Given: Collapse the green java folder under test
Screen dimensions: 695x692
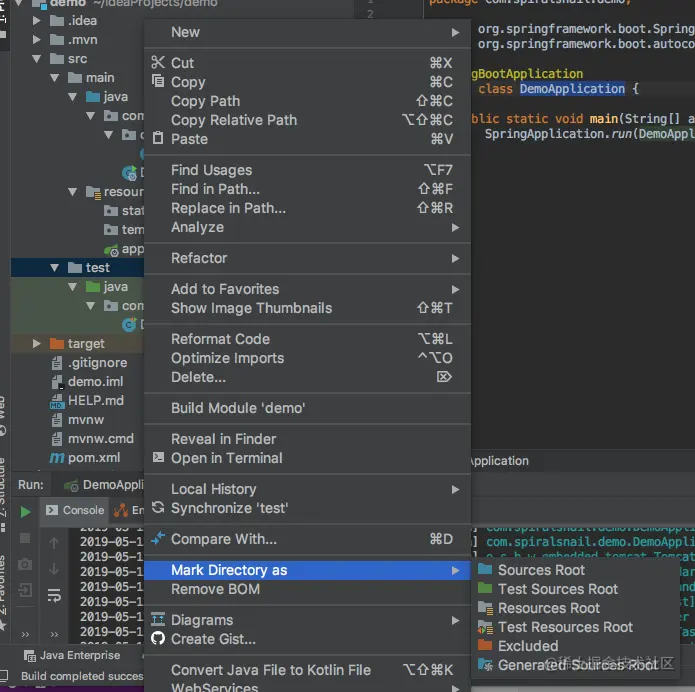Looking at the screenshot, I should click(x=73, y=286).
